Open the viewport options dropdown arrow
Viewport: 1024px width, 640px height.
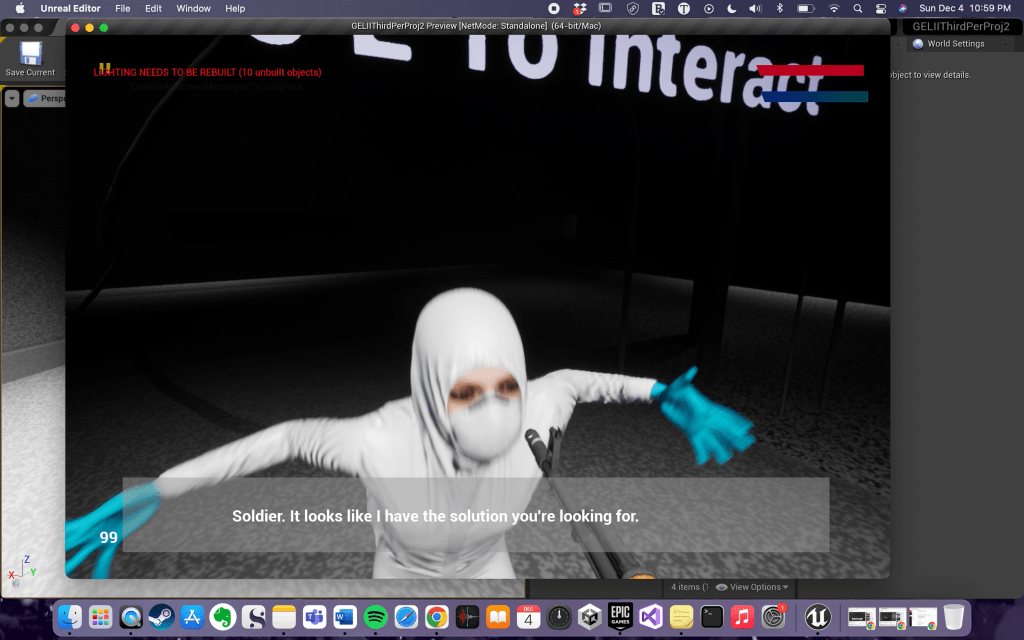coord(12,98)
